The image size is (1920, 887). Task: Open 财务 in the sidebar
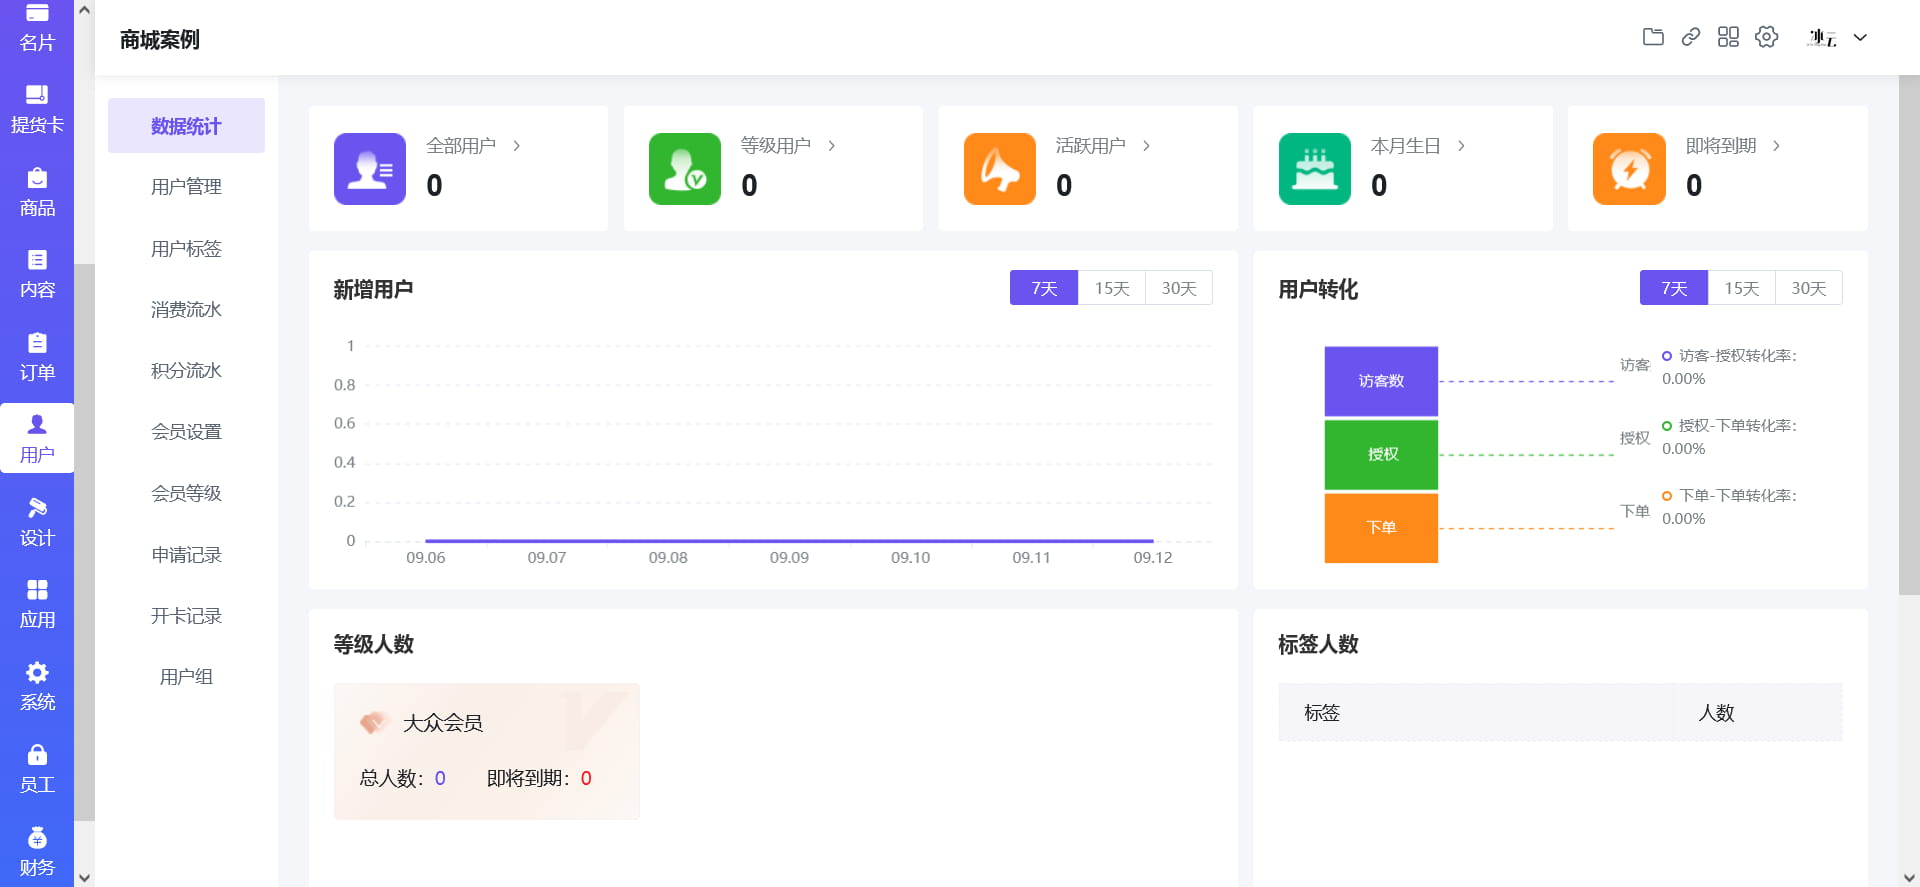coord(37,852)
